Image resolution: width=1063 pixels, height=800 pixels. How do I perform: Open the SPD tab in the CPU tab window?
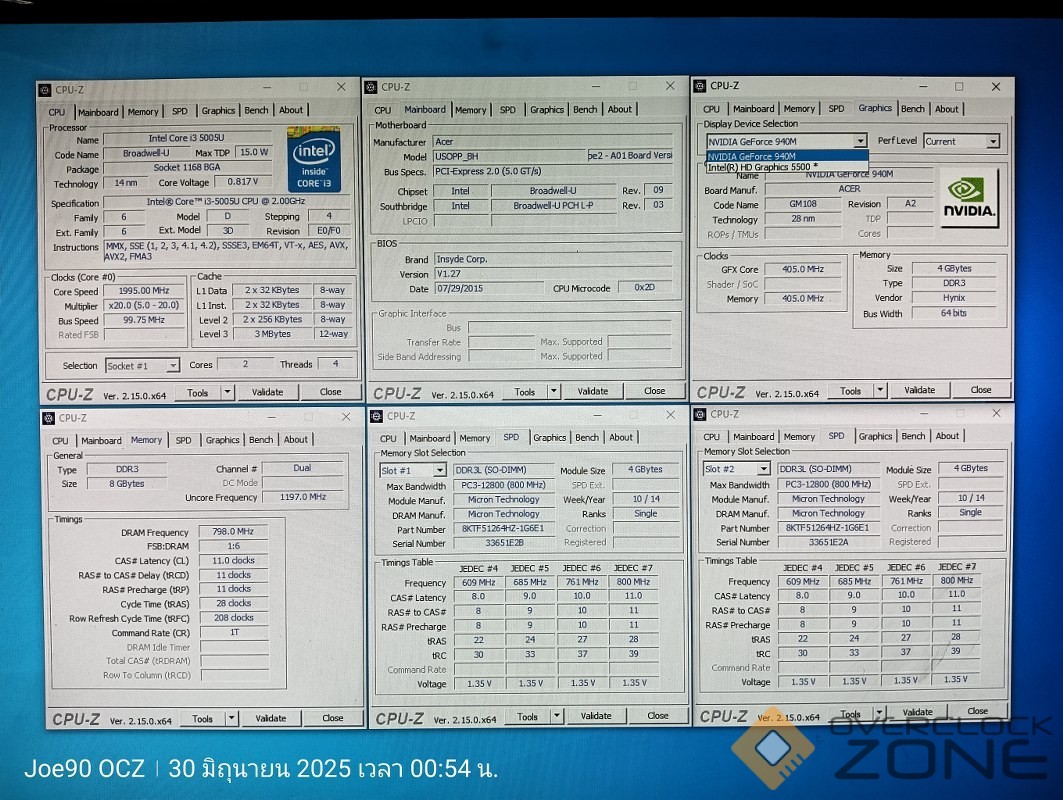tap(180, 111)
